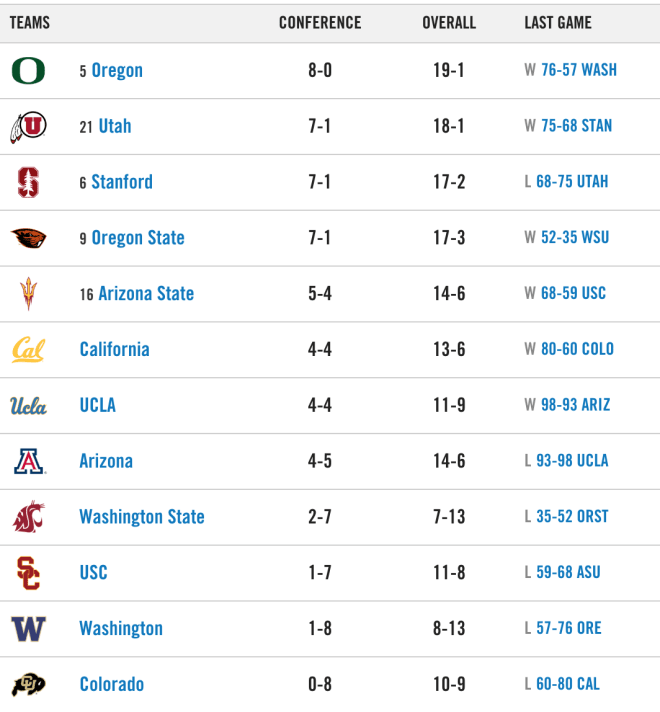View the 68-75 UTAH last game link
Viewport: 660px width, 712px height.
tap(572, 182)
